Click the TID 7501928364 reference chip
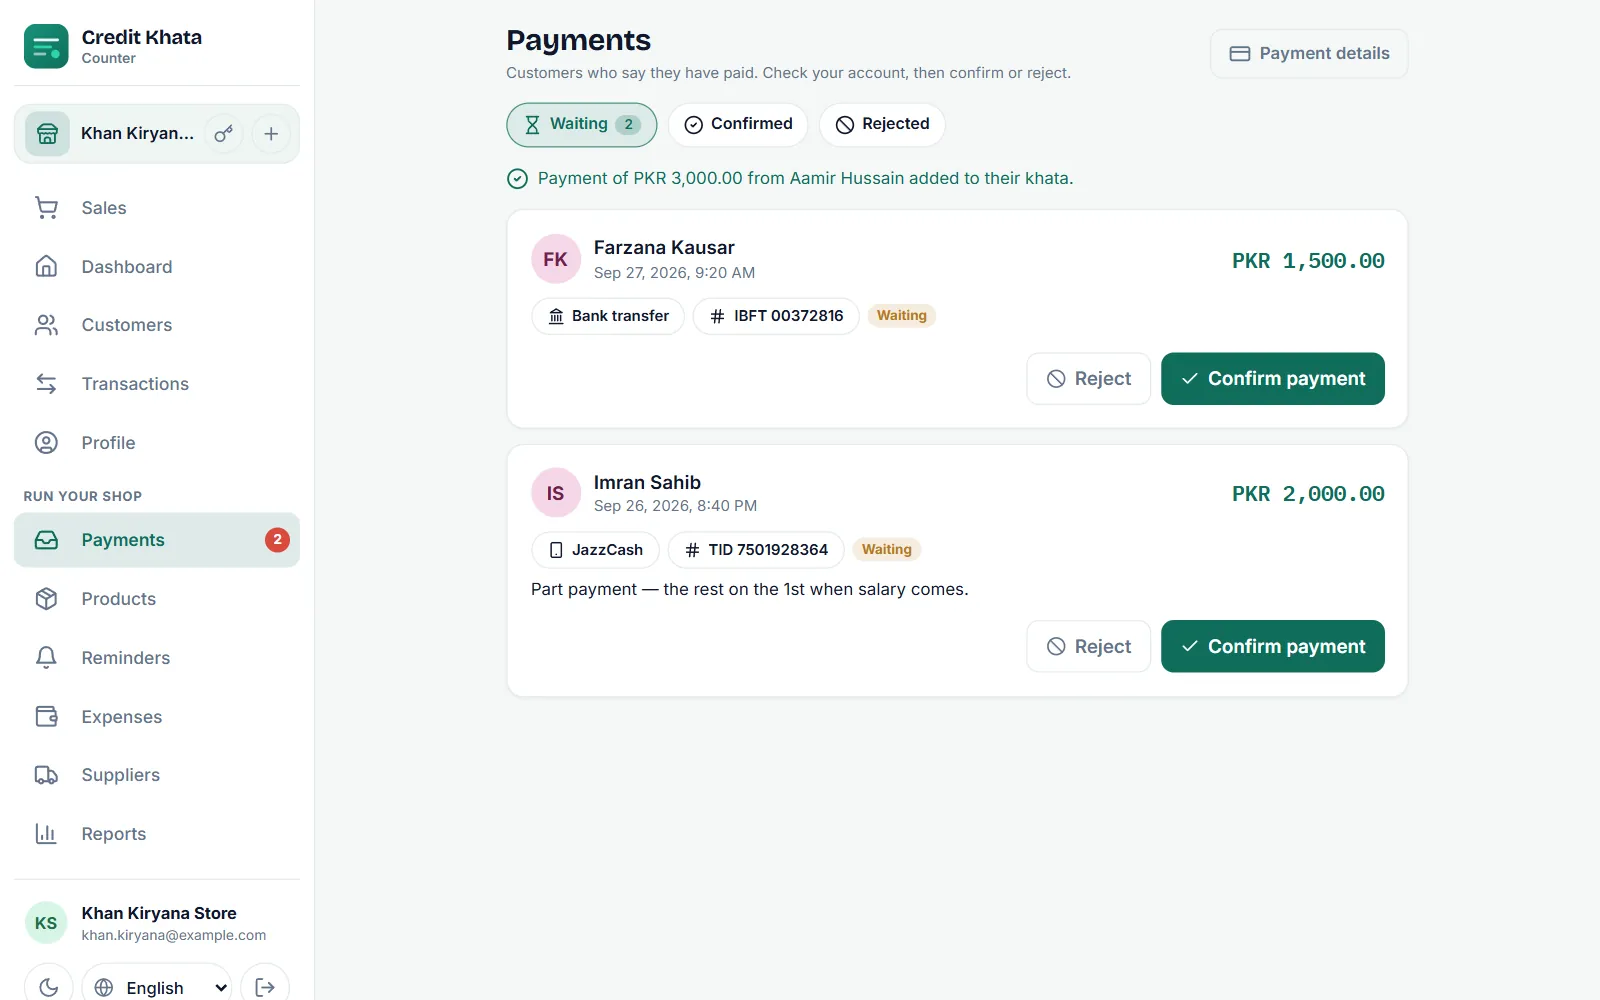1600x1000 pixels. pyautogui.click(x=756, y=550)
